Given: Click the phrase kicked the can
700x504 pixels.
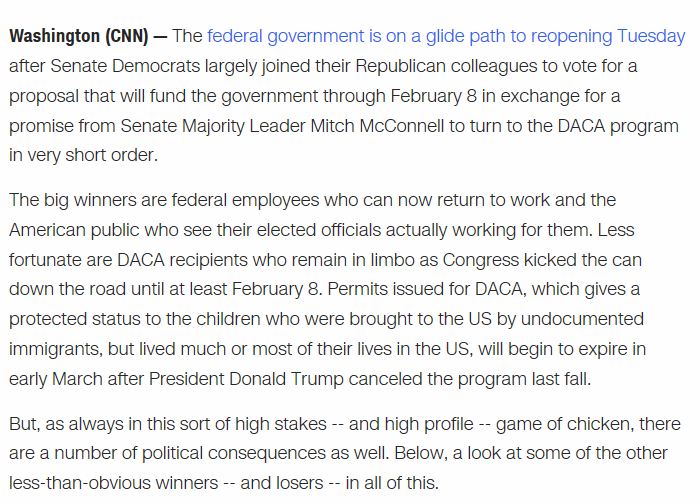Looking at the screenshot, I should tap(583, 260).
